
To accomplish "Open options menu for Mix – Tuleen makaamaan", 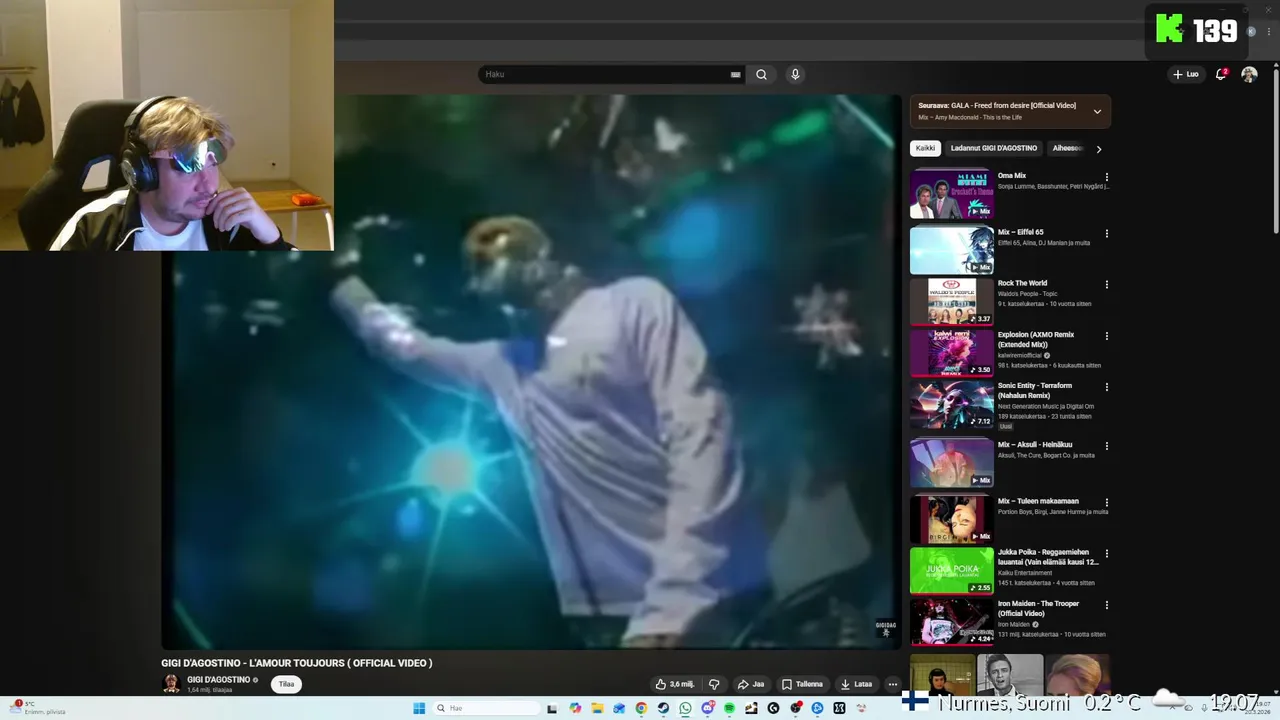I will click(1106, 502).
